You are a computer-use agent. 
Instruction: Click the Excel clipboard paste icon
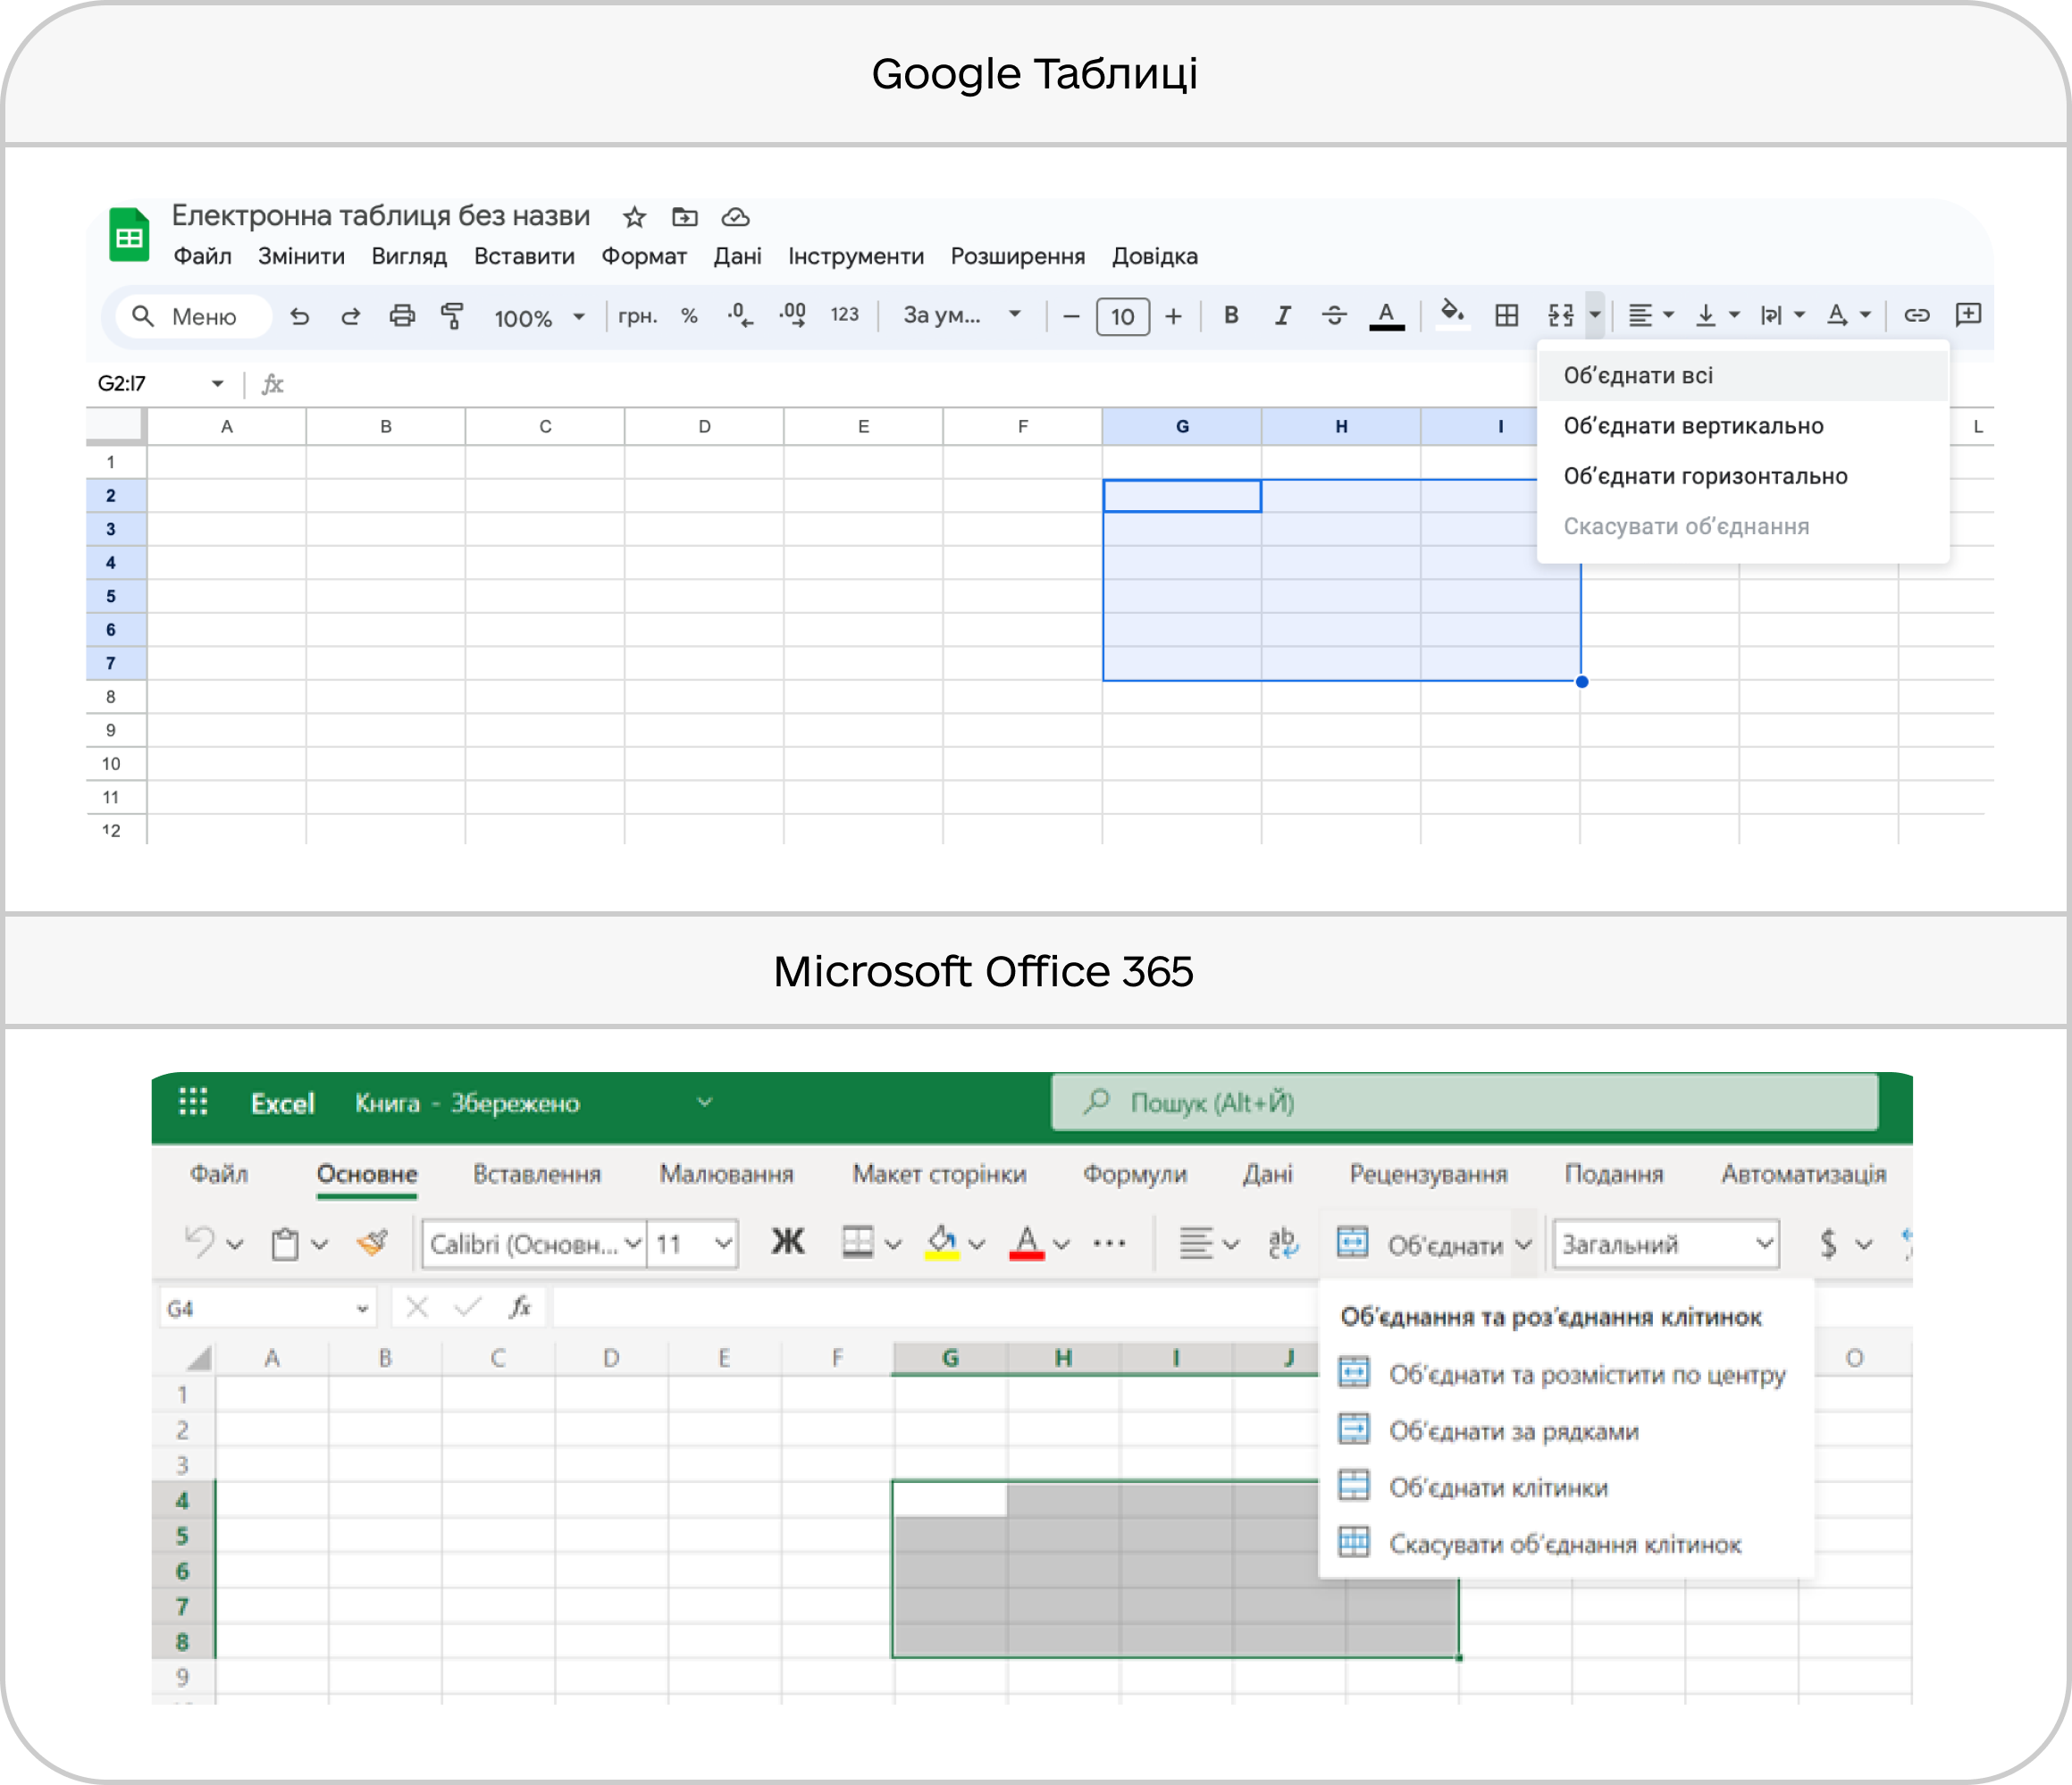(x=285, y=1244)
